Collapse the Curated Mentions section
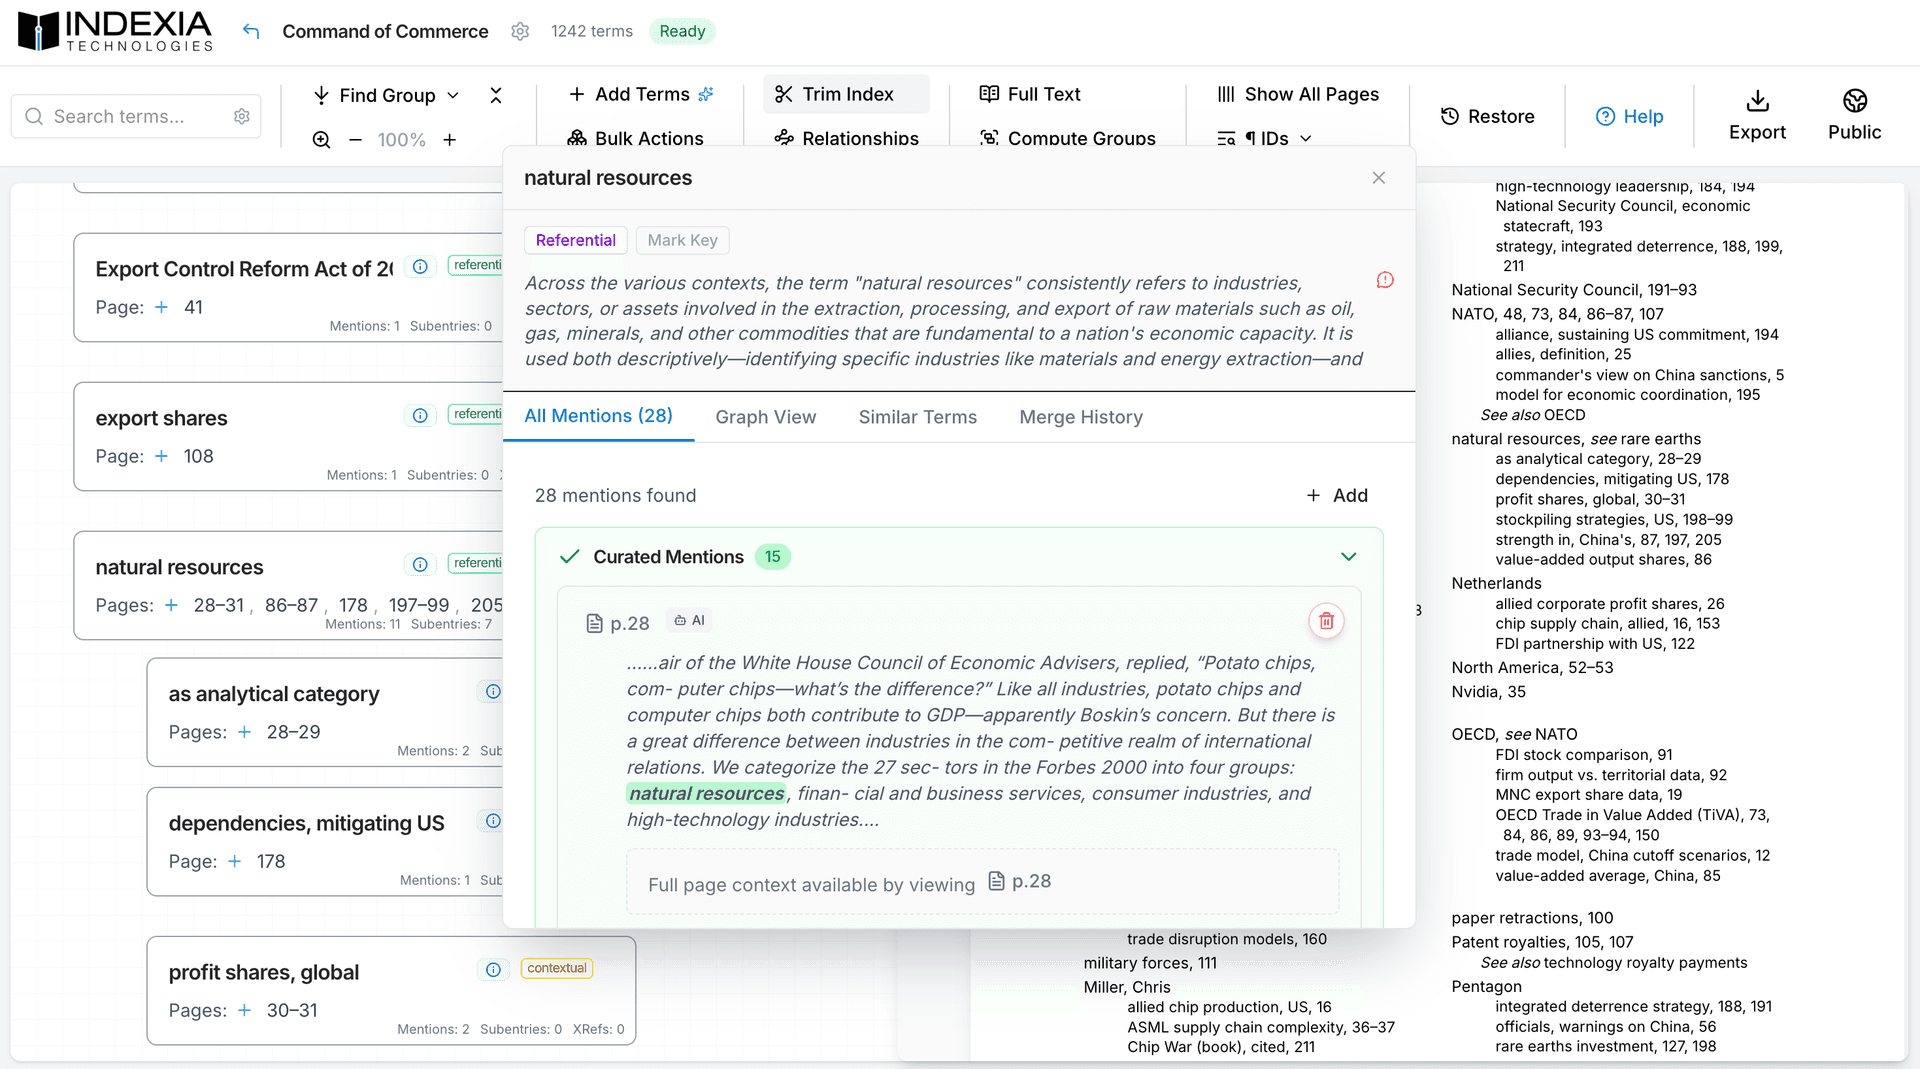 point(1348,556)
